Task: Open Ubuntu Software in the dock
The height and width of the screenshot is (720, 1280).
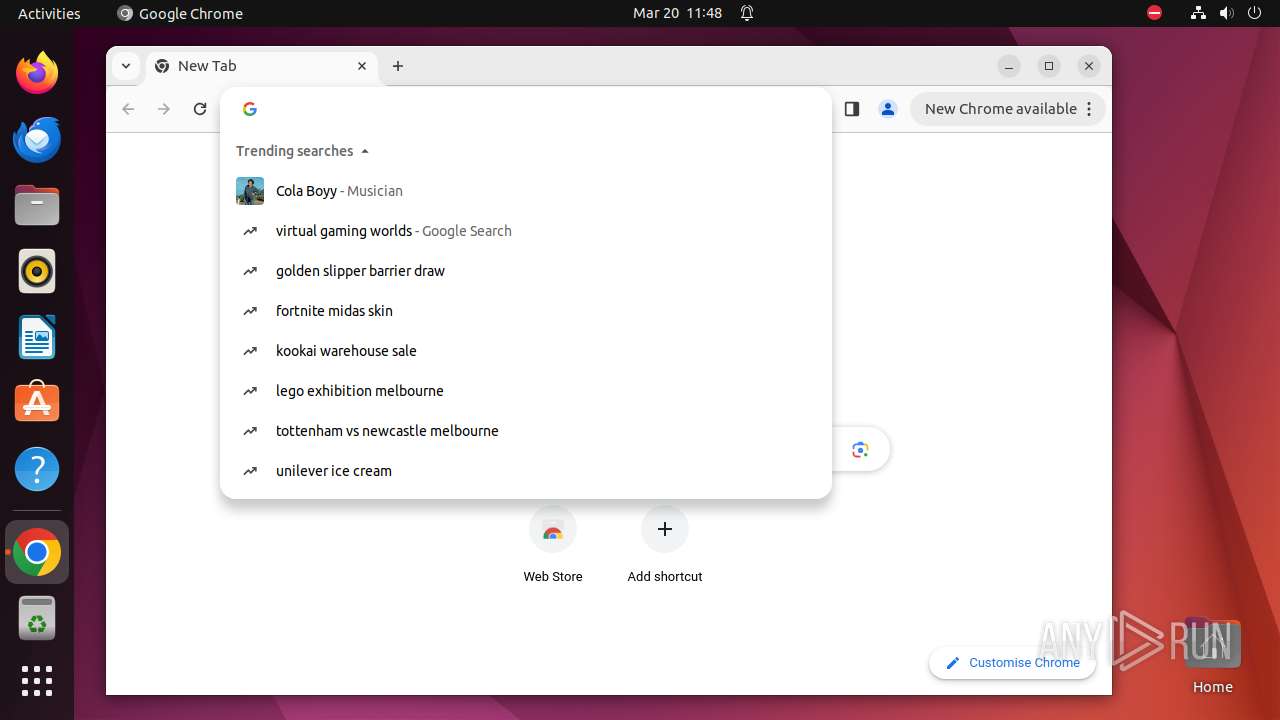Action: [37, 403]
